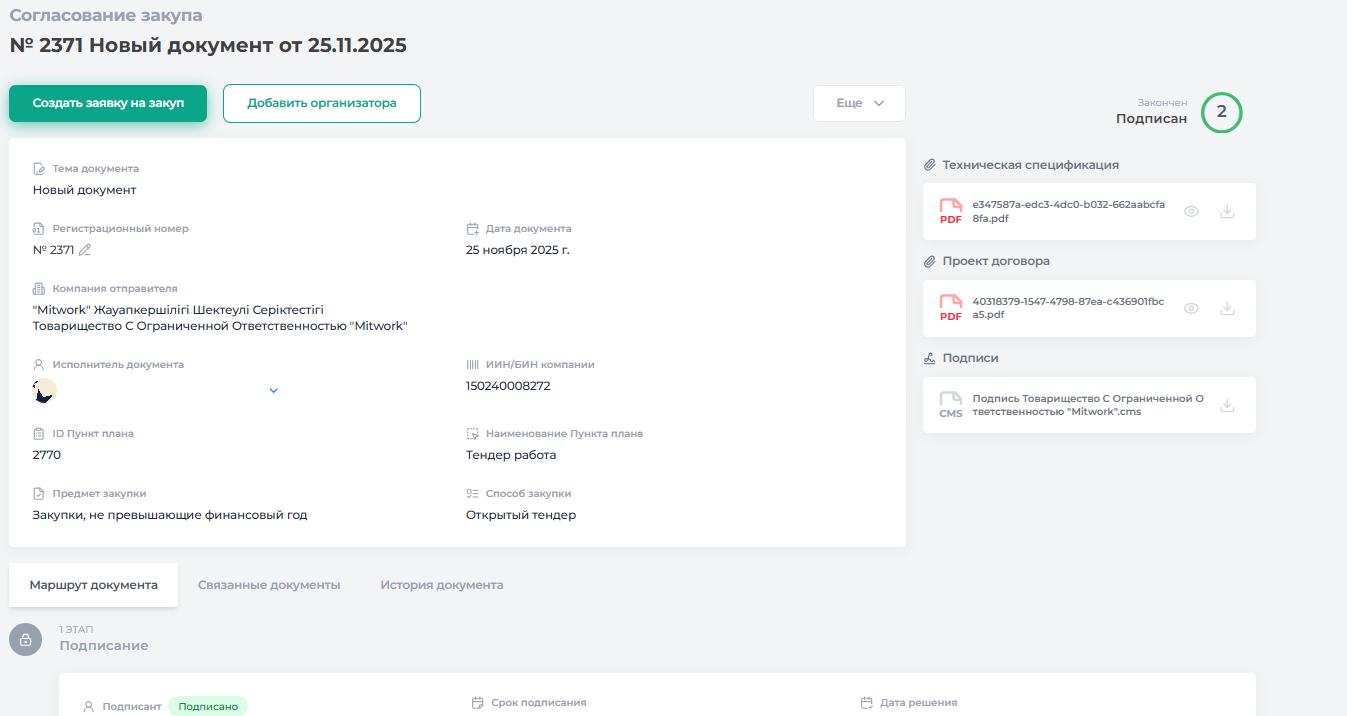The width and height of the screenshot is (1347, 716).
Task: Open the "История документа" tab
Action: point(441,585)
